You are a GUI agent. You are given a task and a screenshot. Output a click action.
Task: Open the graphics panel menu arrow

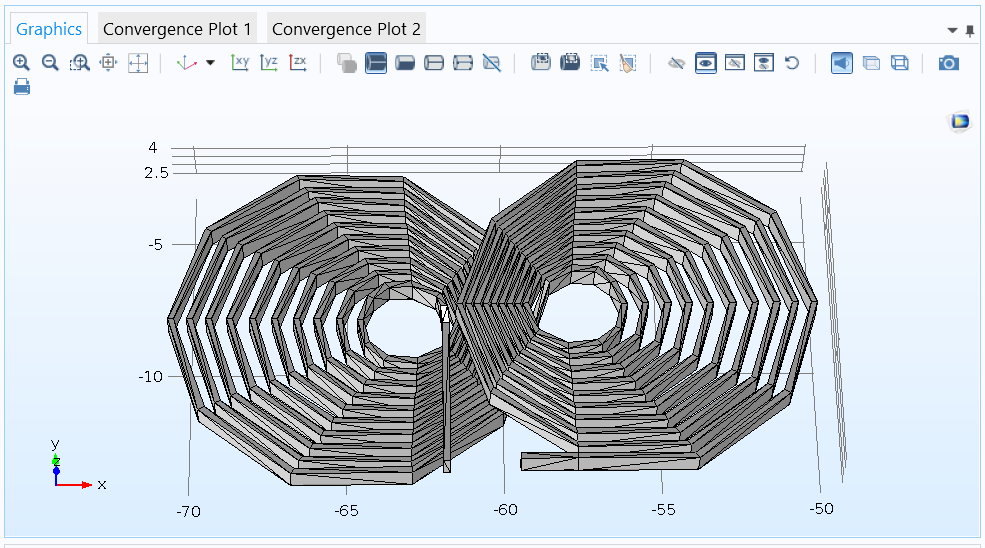click(x=953, y=30)
